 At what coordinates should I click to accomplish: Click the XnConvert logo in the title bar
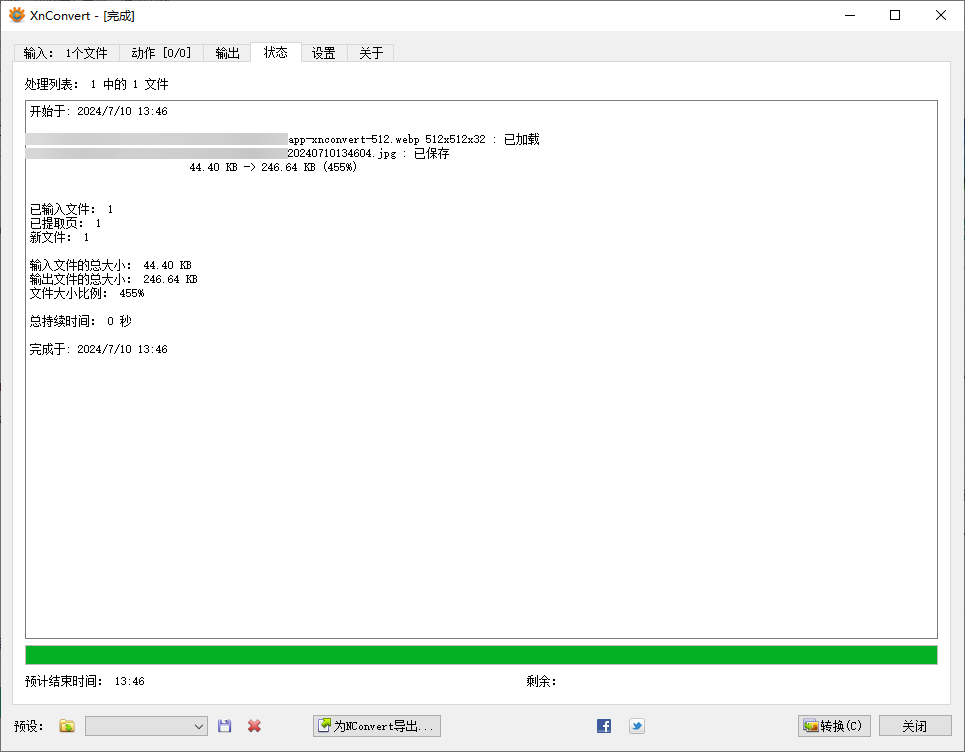tap(15, 15)
